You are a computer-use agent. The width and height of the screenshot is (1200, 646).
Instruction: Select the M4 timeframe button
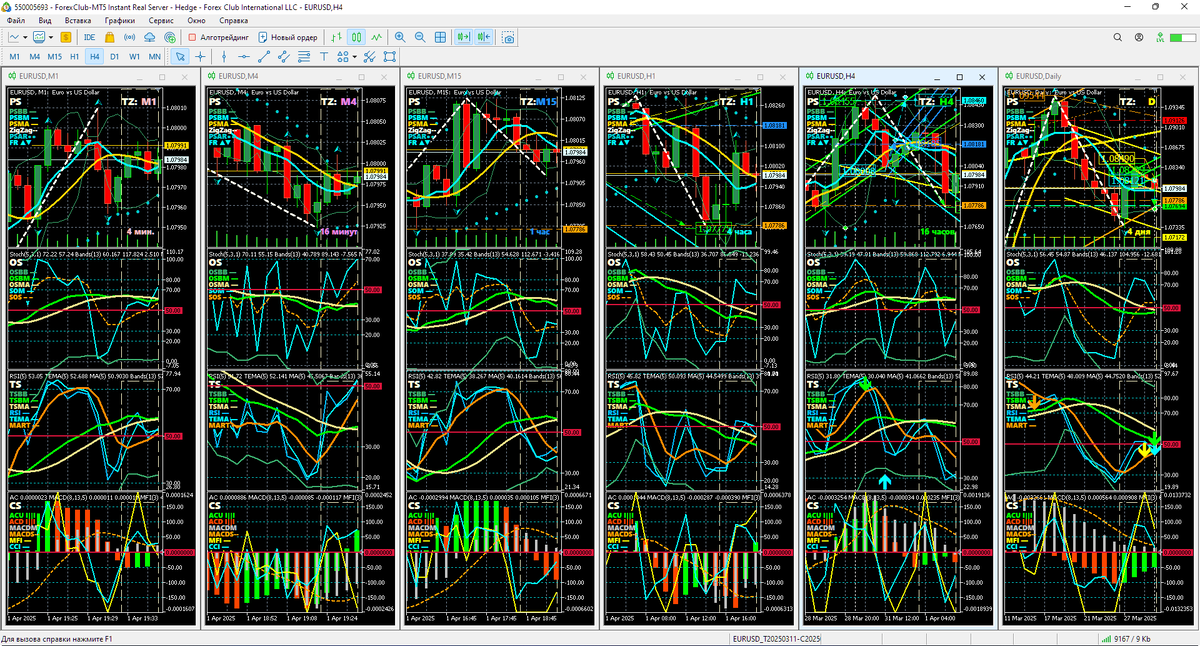[35, 57]
